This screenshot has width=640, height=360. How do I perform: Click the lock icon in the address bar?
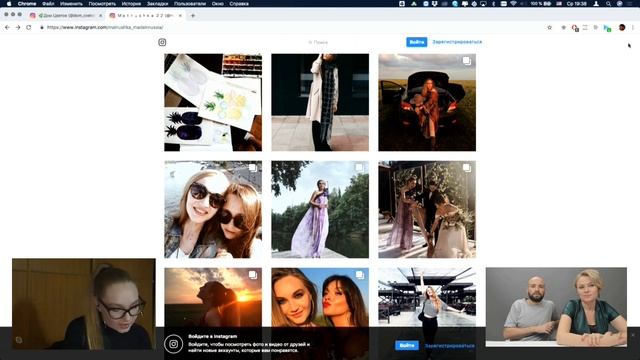[42, 27]
